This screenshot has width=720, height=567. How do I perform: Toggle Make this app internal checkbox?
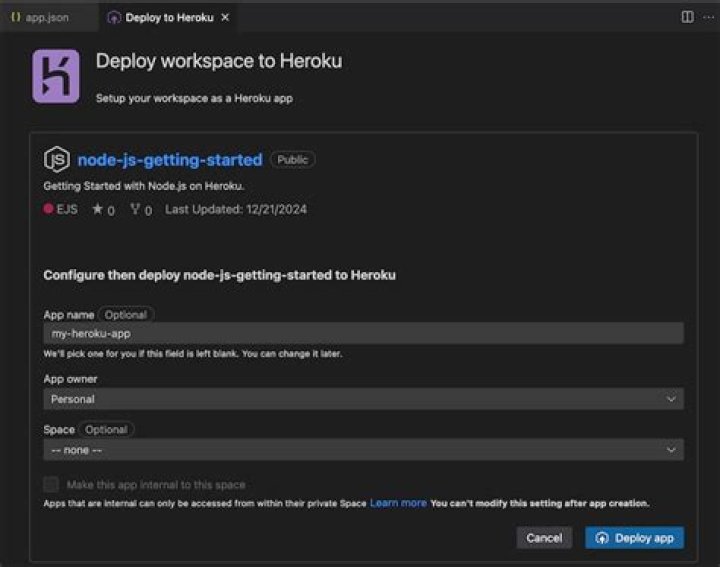point(51,485)
